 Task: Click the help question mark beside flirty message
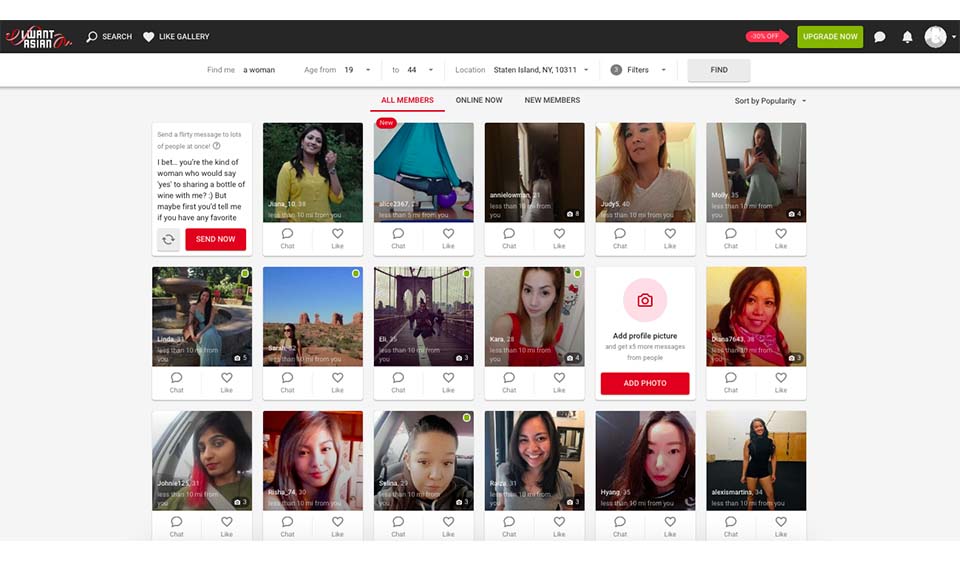217,146
